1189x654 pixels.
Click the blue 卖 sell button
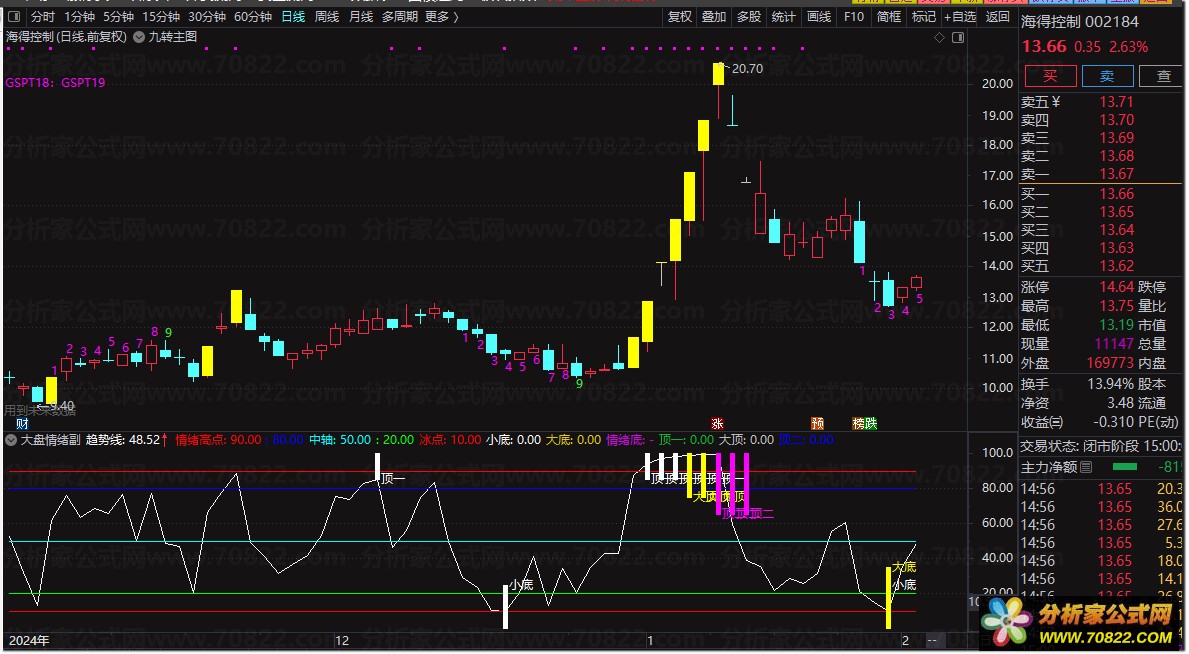pos(1107,76)
